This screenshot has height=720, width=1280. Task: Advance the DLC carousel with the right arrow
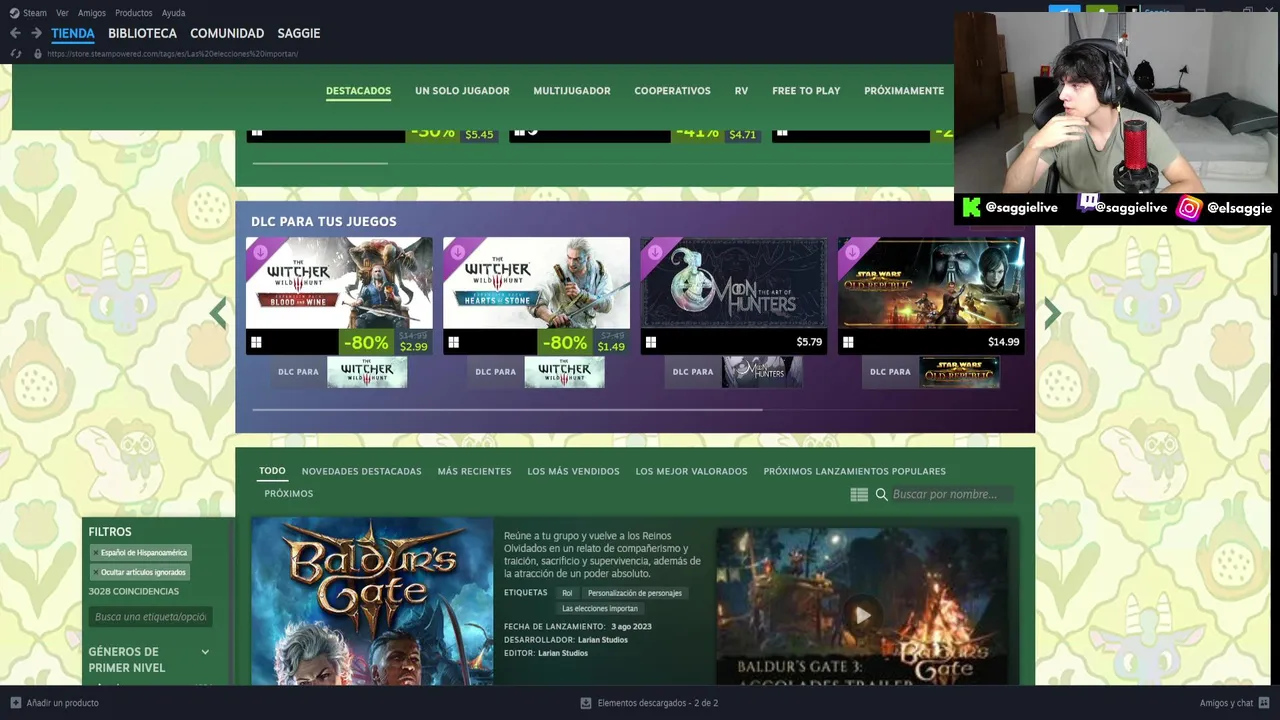(1052, 313)
